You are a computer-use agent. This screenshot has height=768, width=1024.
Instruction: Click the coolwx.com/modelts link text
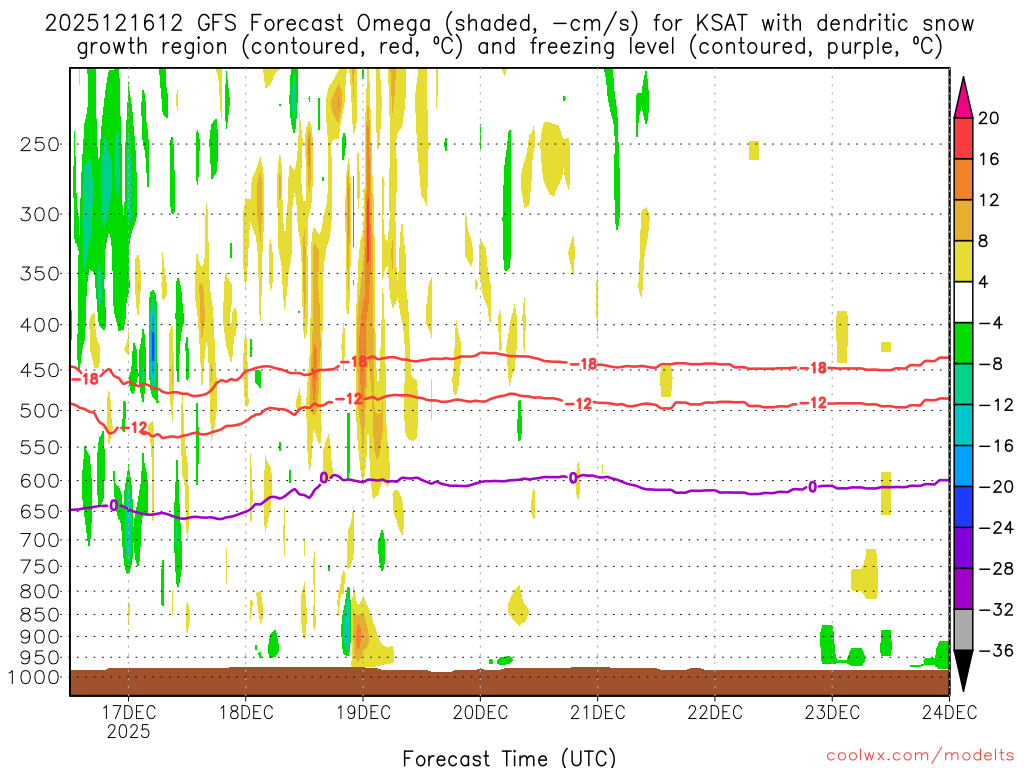pyautogui.click(x=920, y=756)
